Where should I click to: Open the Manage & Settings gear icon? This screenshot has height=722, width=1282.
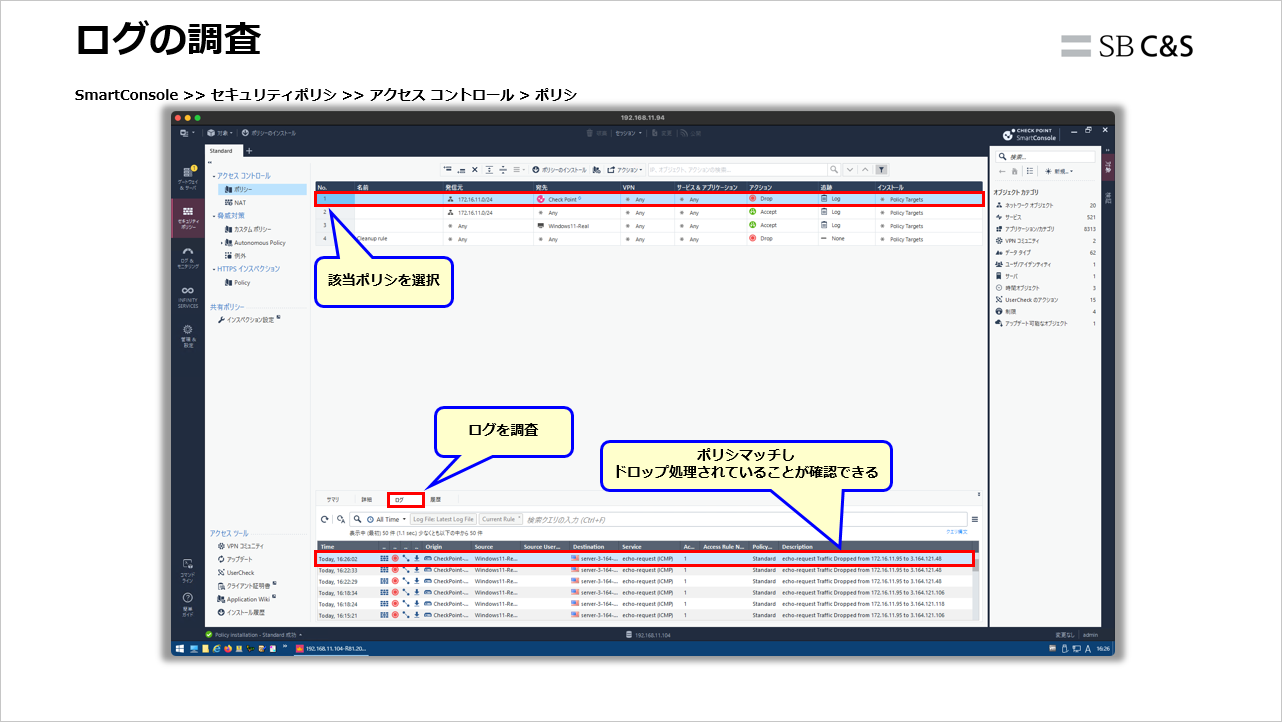187,335
